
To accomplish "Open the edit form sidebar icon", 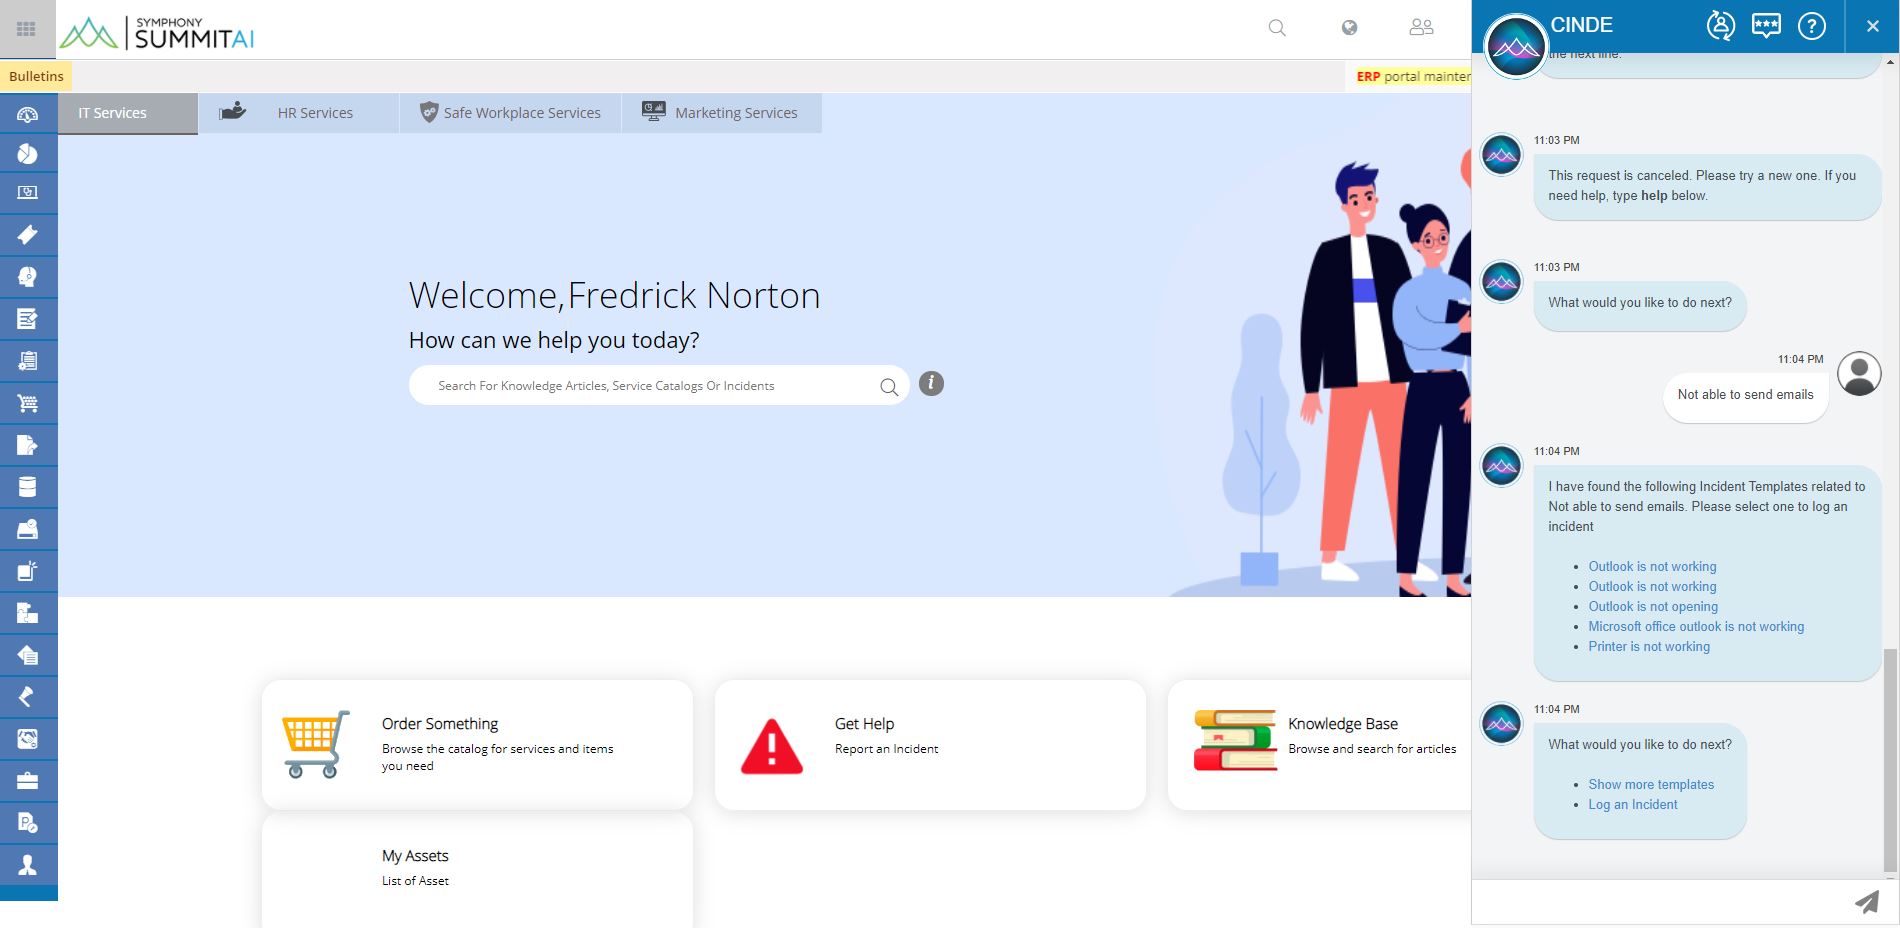I will click(x=28, y=319).
